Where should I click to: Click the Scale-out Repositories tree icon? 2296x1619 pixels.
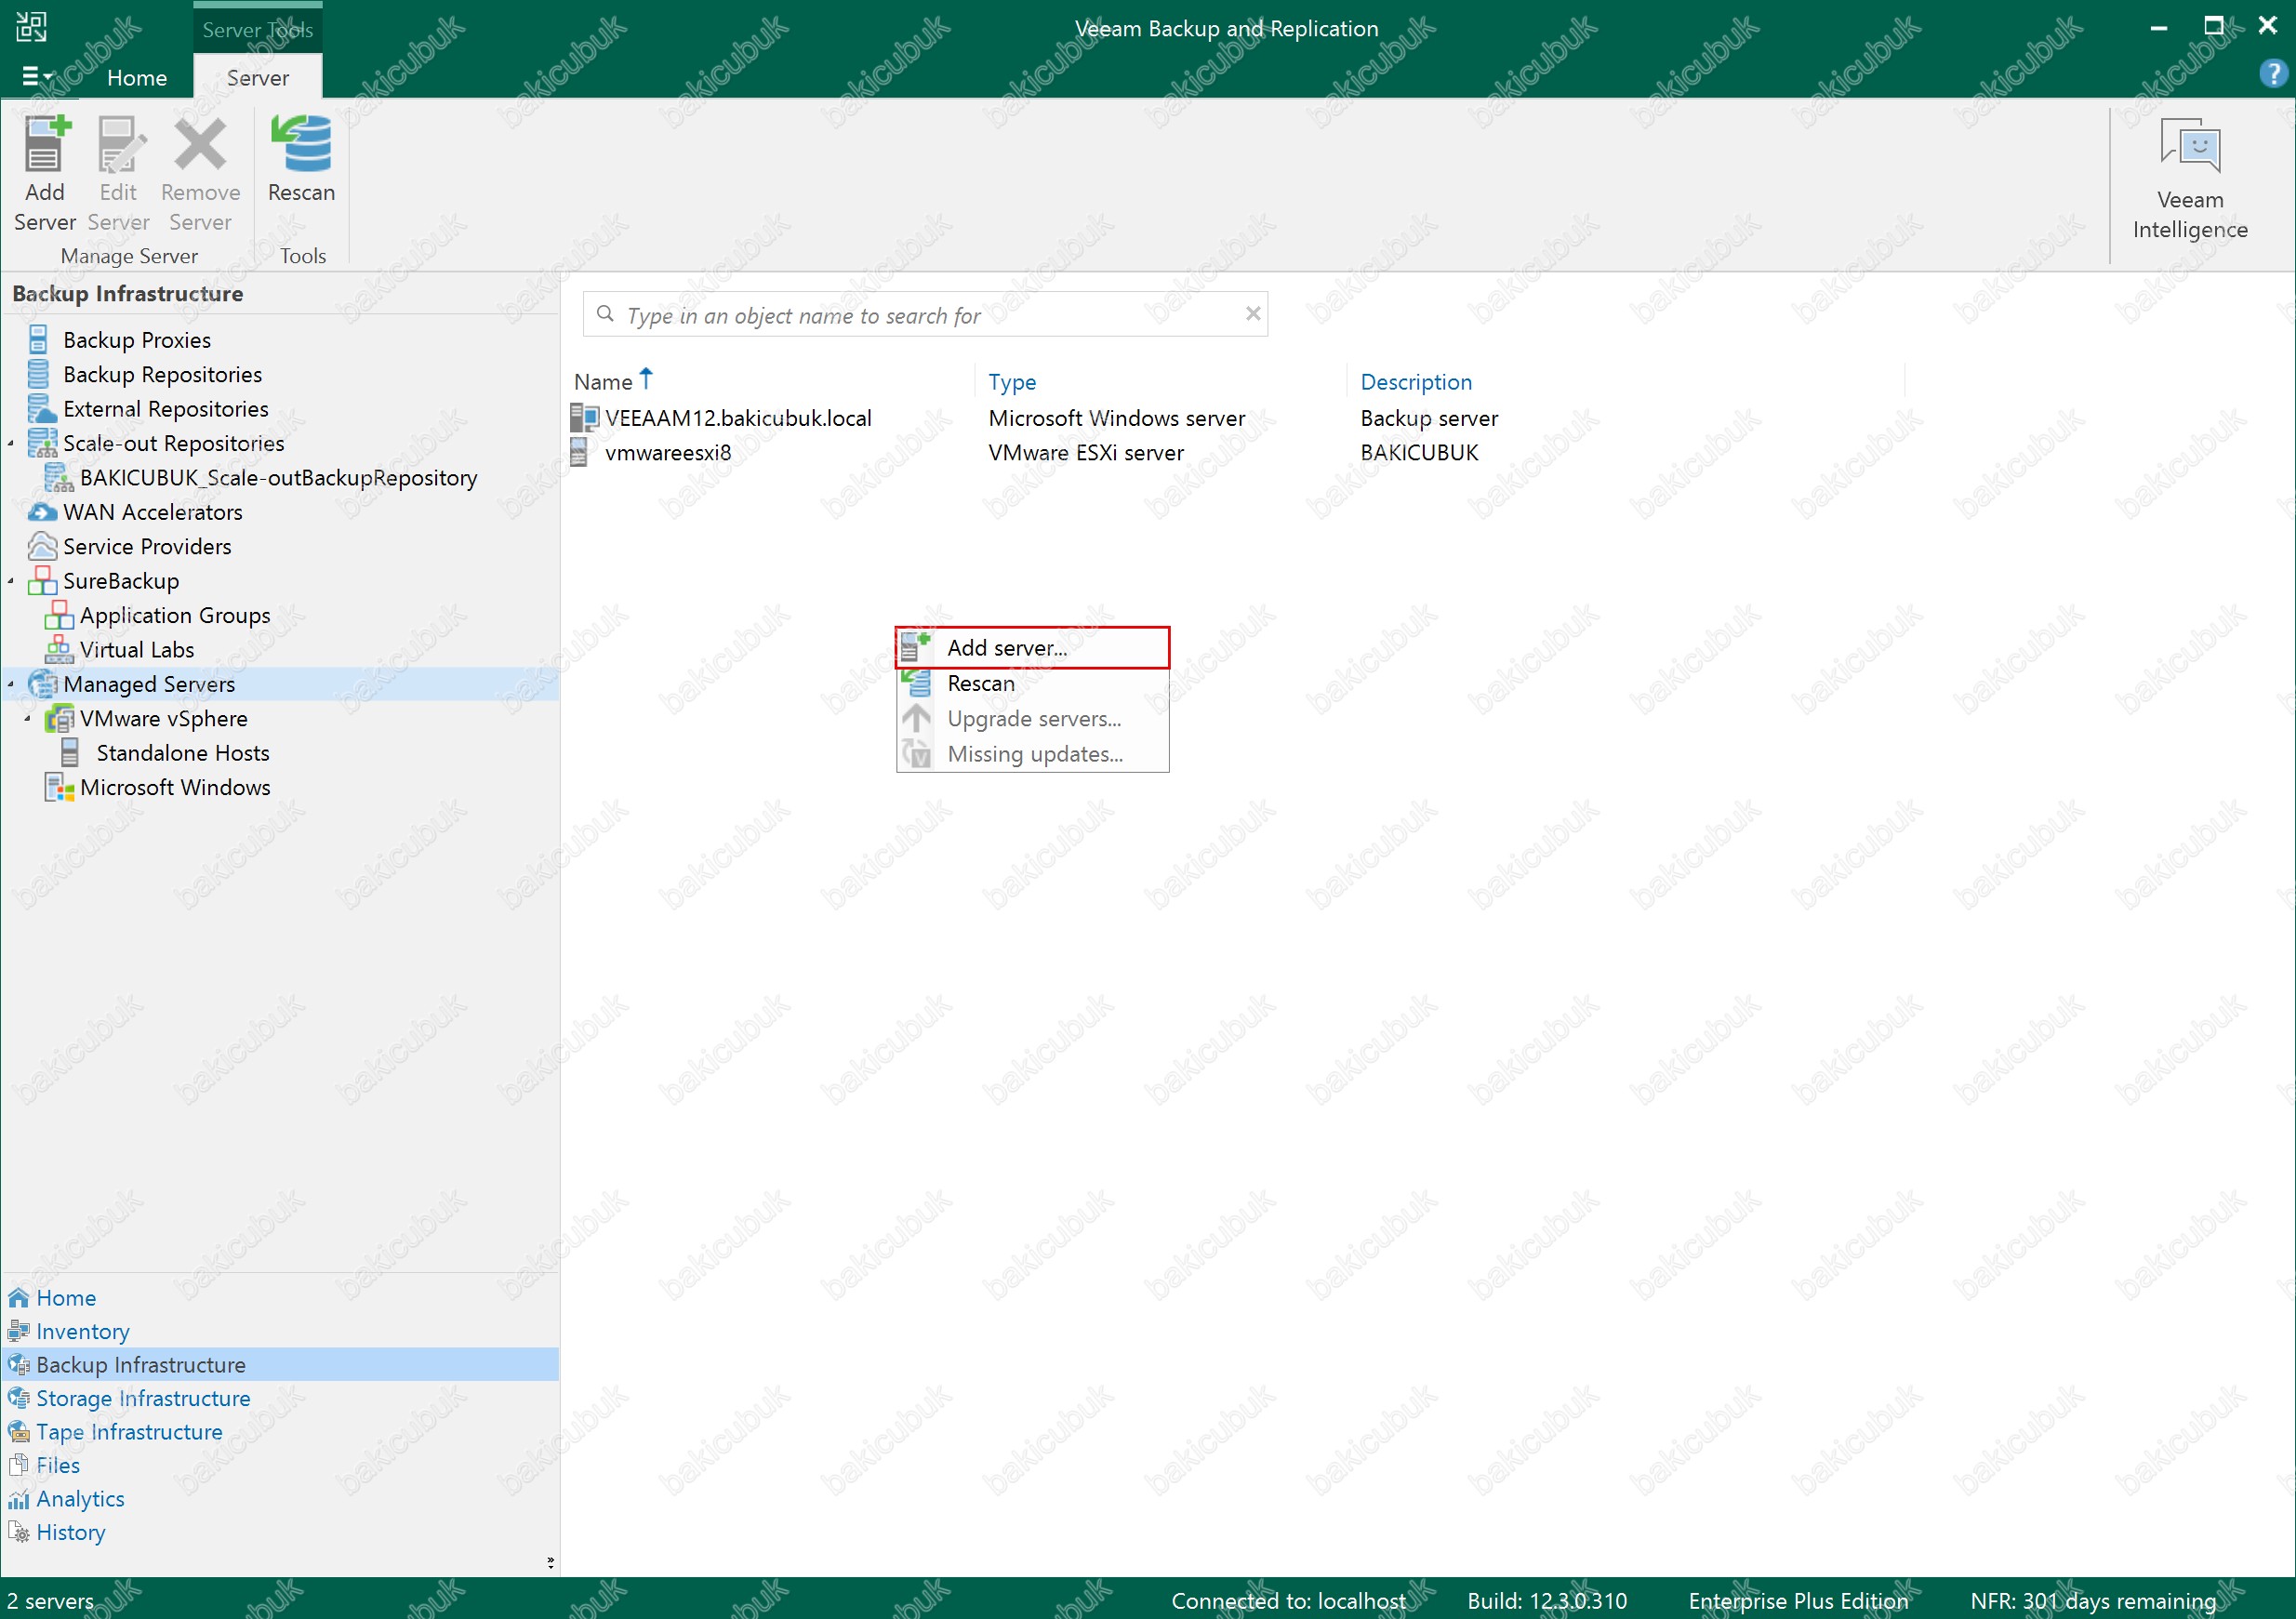pyautogui.click(x=41, y=443)
